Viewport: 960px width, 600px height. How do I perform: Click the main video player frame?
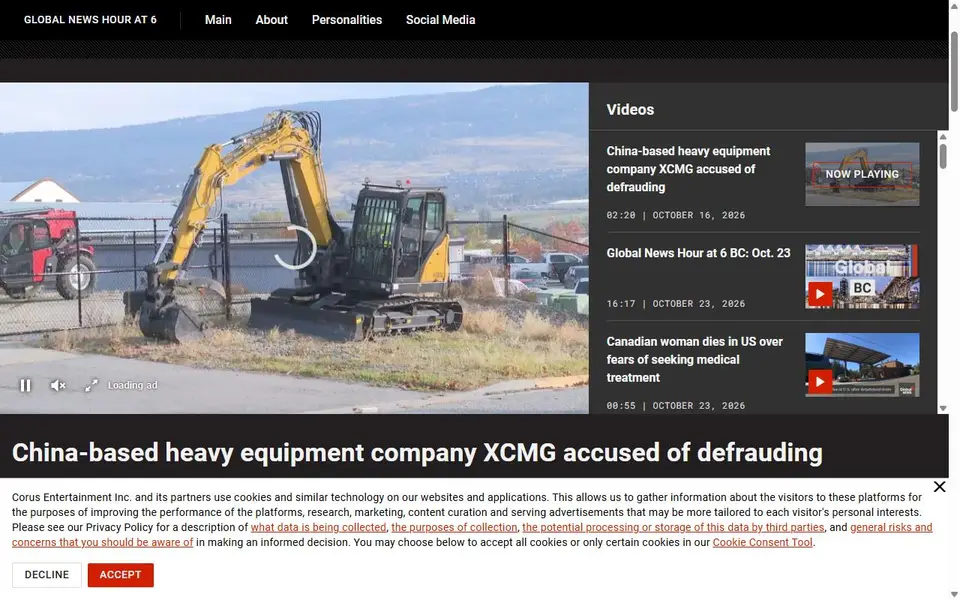pyautogui.click(x=294, y=248)
